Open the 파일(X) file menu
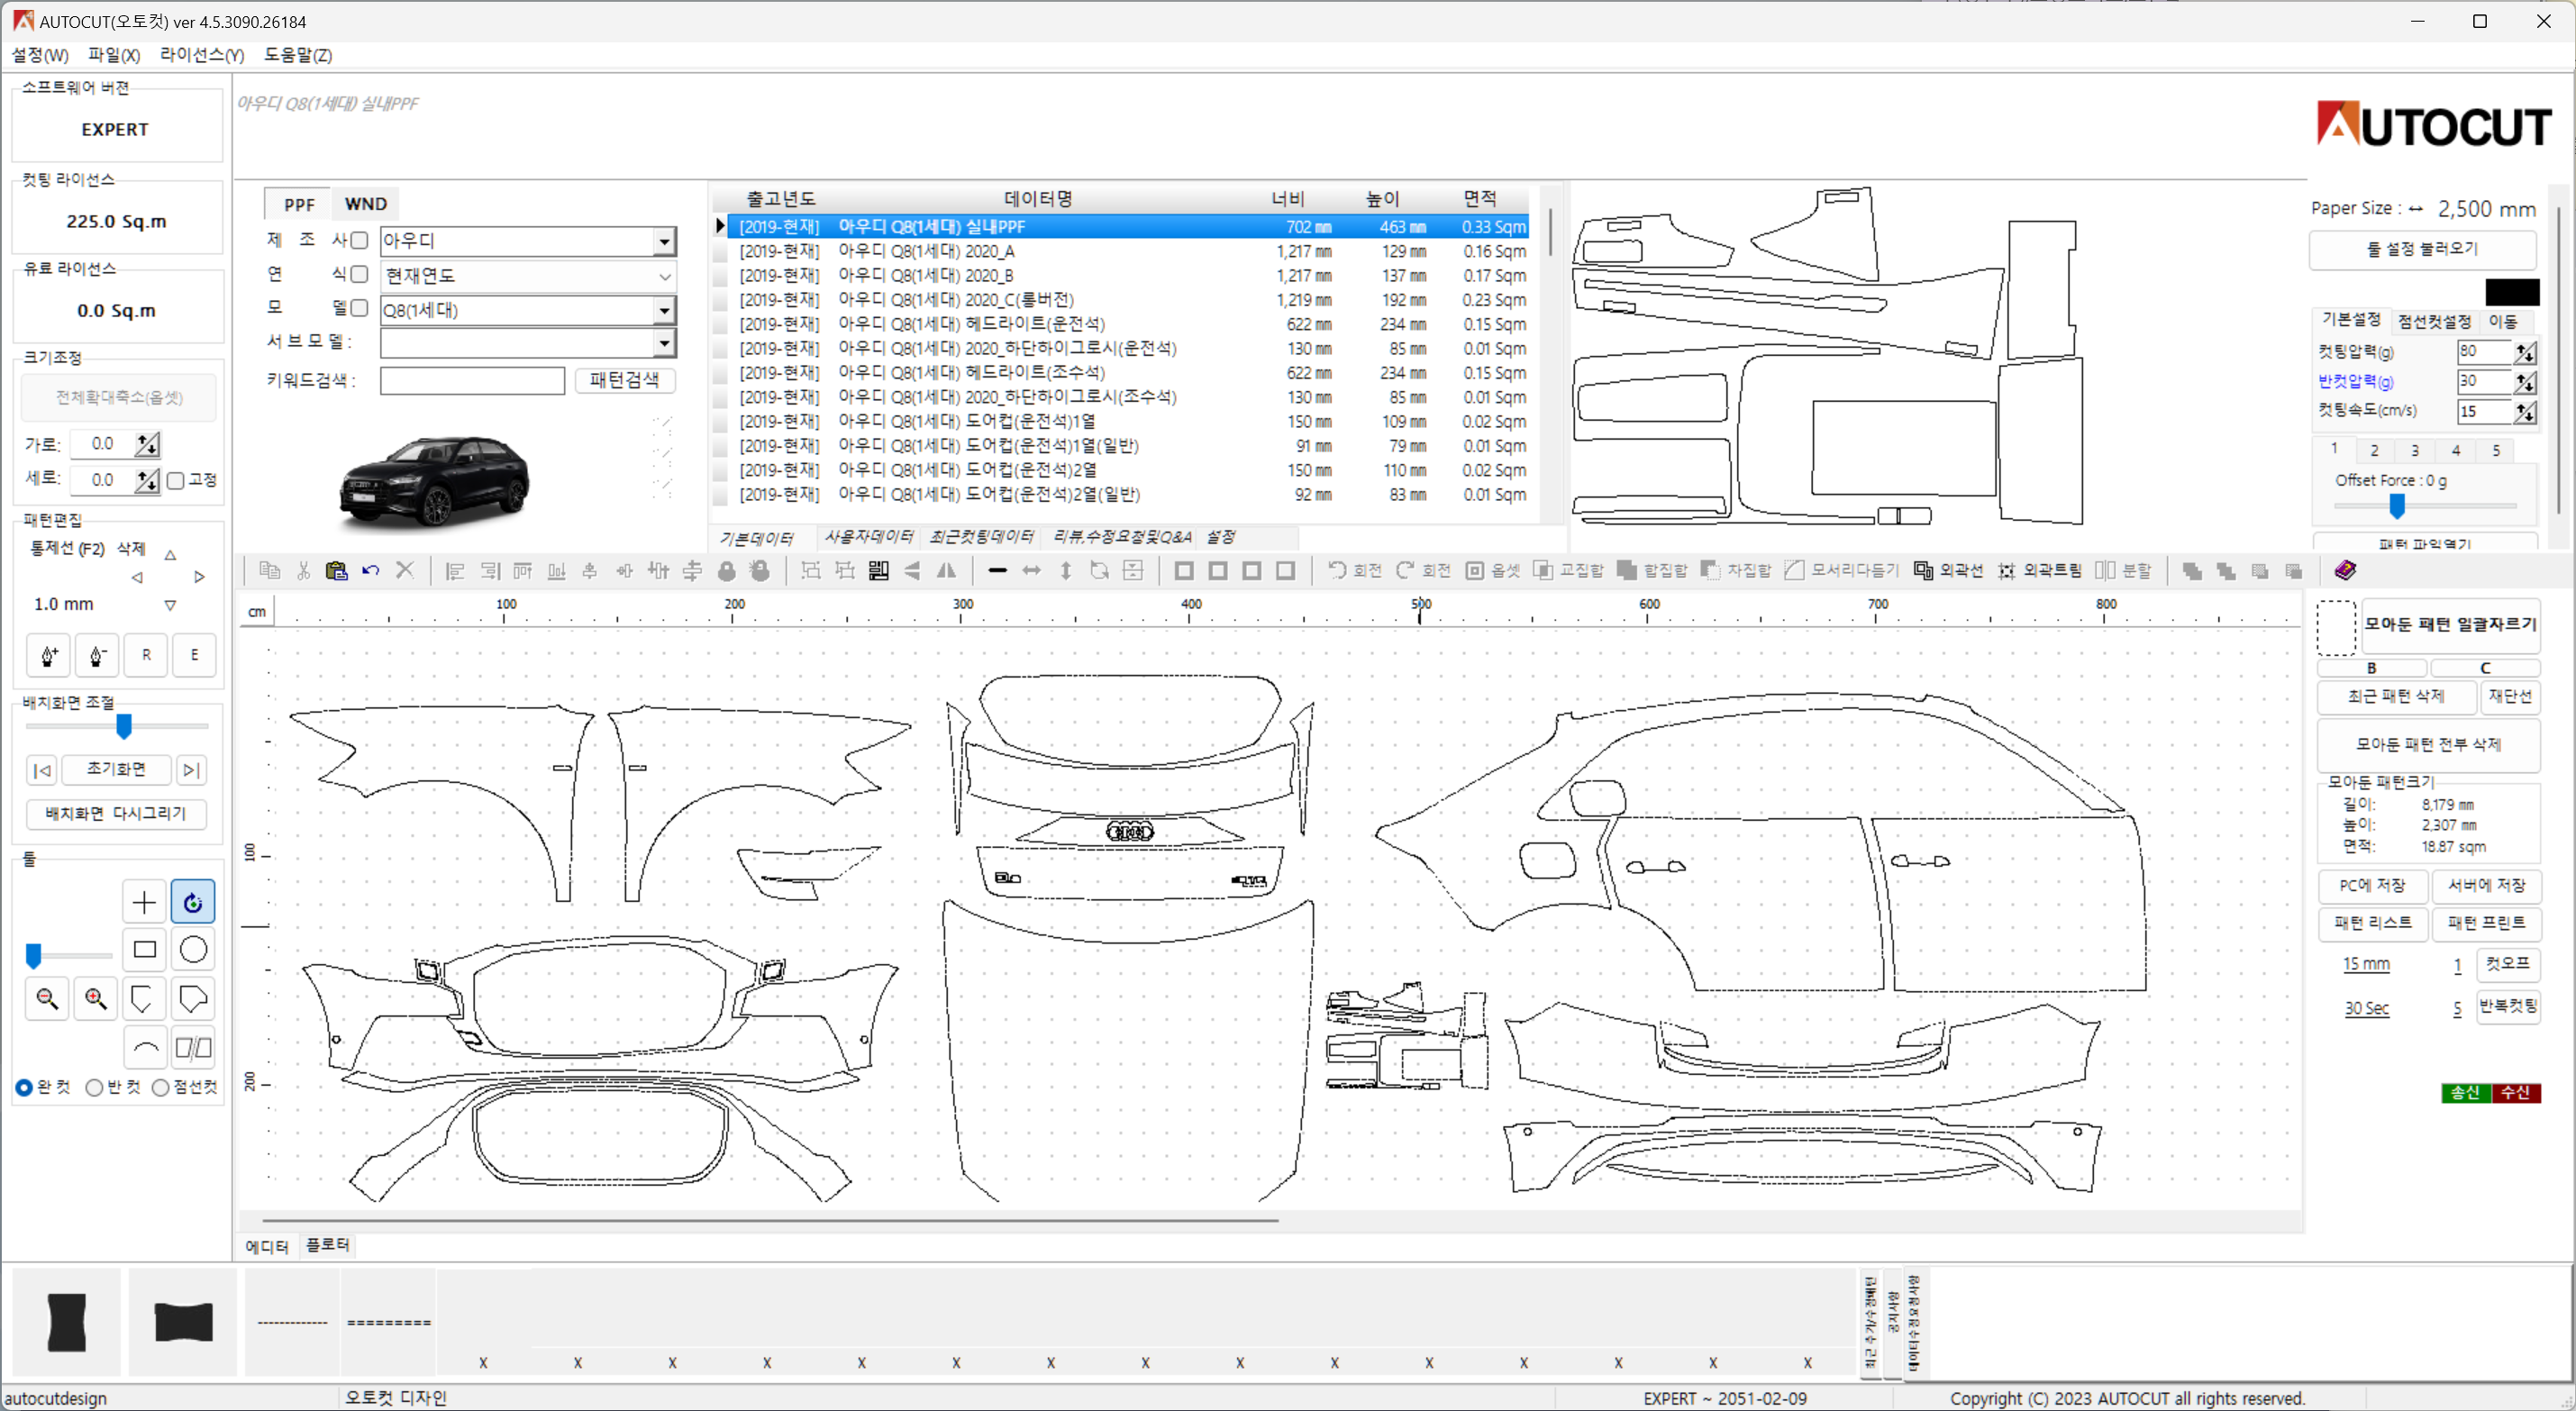 click(x=114, y=55)
